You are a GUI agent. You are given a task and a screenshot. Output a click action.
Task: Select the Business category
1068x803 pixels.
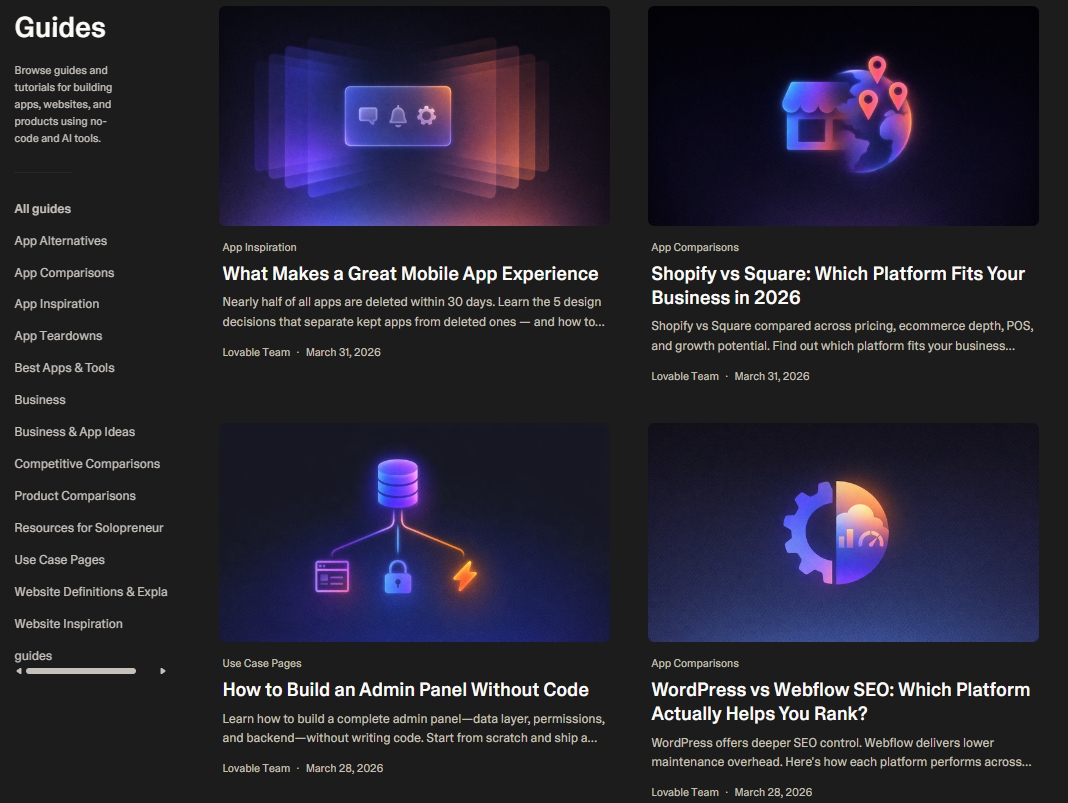tap(40, 400)
